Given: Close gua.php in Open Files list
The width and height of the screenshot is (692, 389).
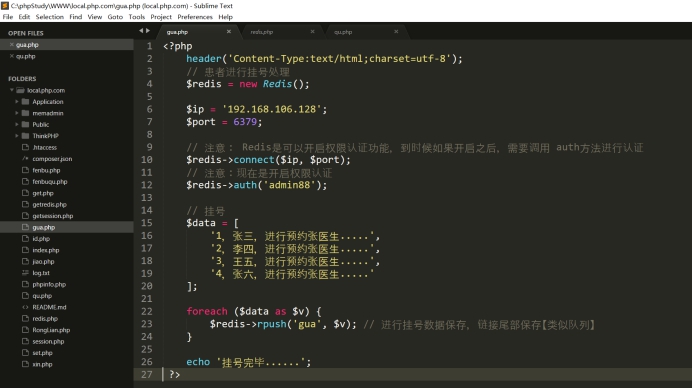Looking at the screenshot, I should pyautogui.click(x=11, y=45).
